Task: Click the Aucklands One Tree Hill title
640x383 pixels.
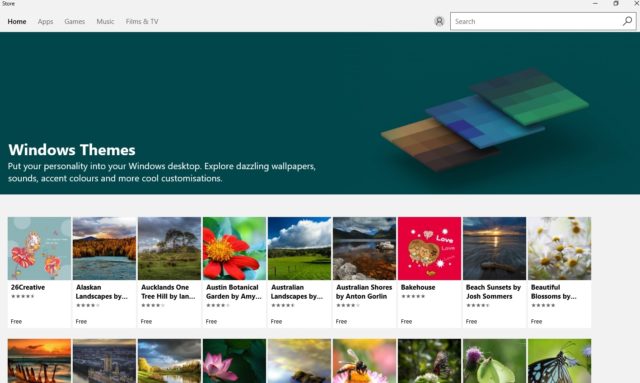Action: click(x=168, y=292)
